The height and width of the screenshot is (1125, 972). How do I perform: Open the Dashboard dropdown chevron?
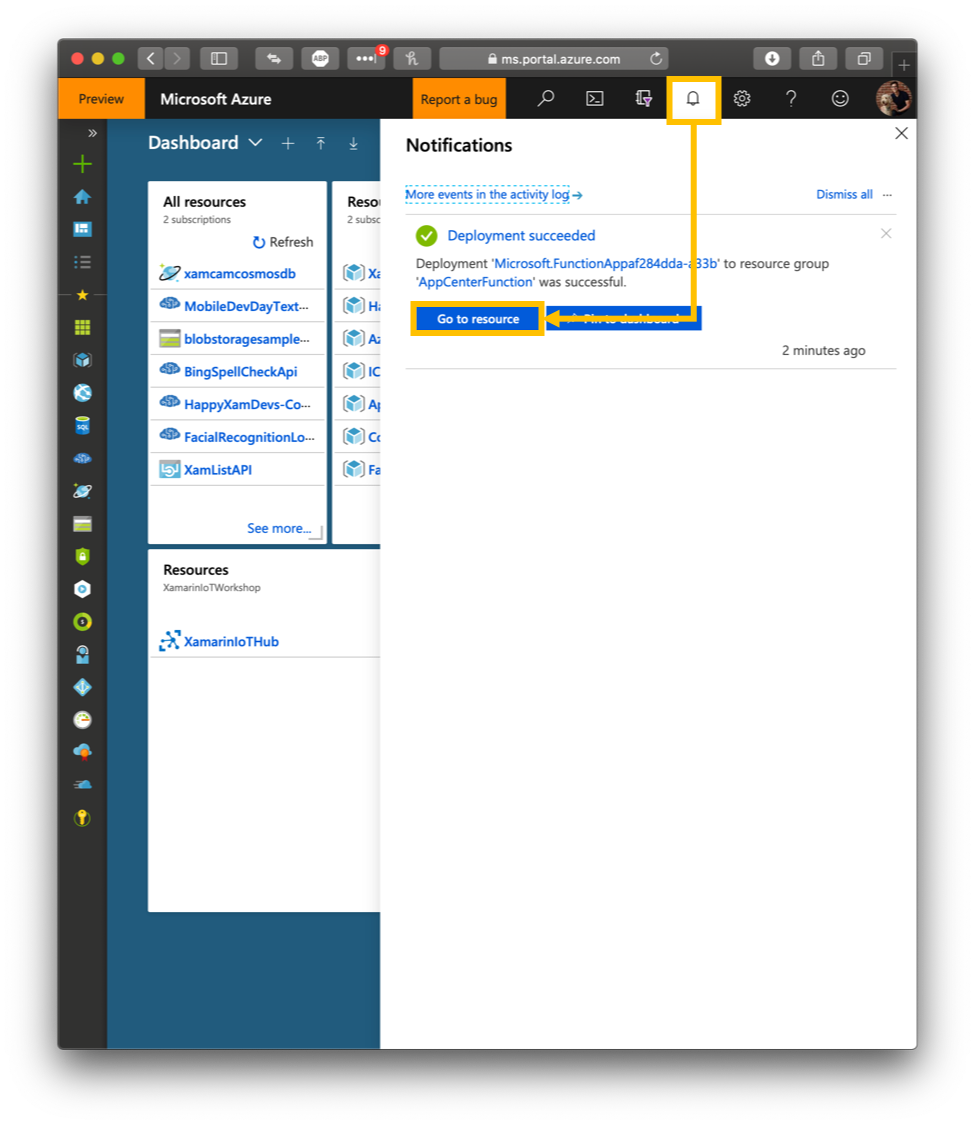tap(255, 143)
